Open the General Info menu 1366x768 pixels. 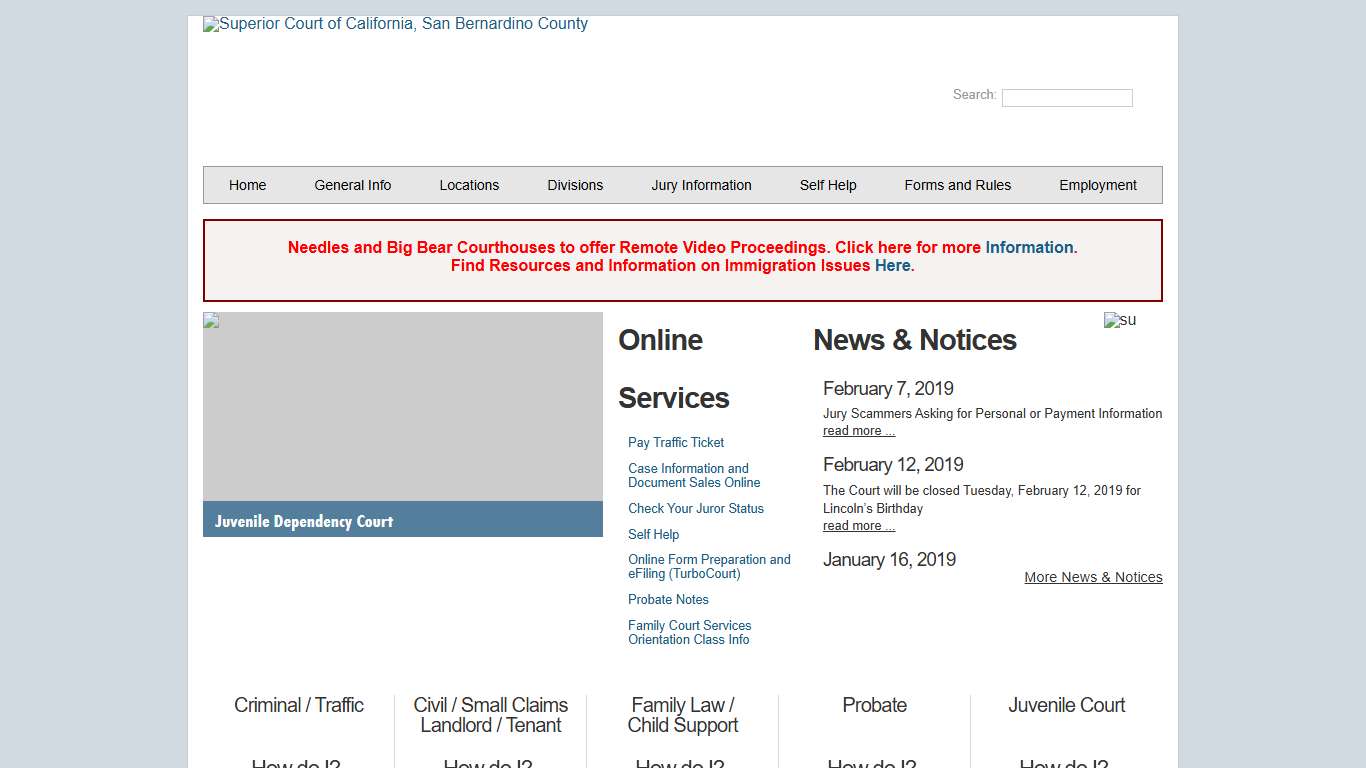tap(352, 185)
